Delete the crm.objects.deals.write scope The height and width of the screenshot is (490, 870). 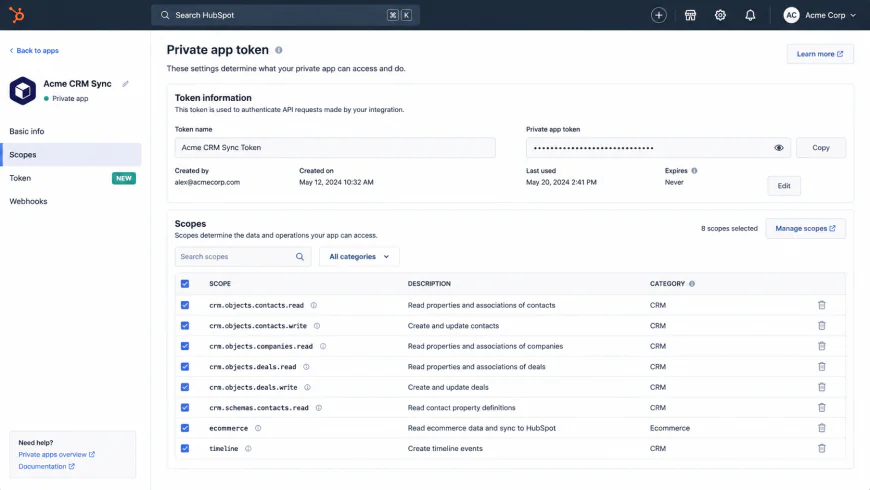[822, 387]
